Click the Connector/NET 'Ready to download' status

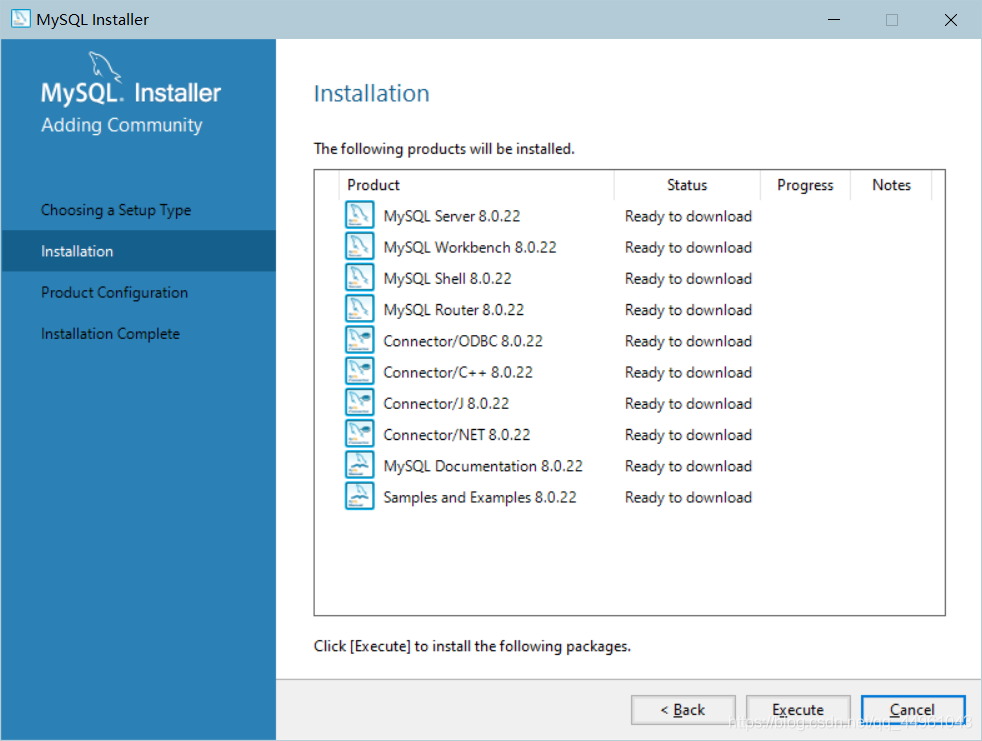click(x=688, y=435)
